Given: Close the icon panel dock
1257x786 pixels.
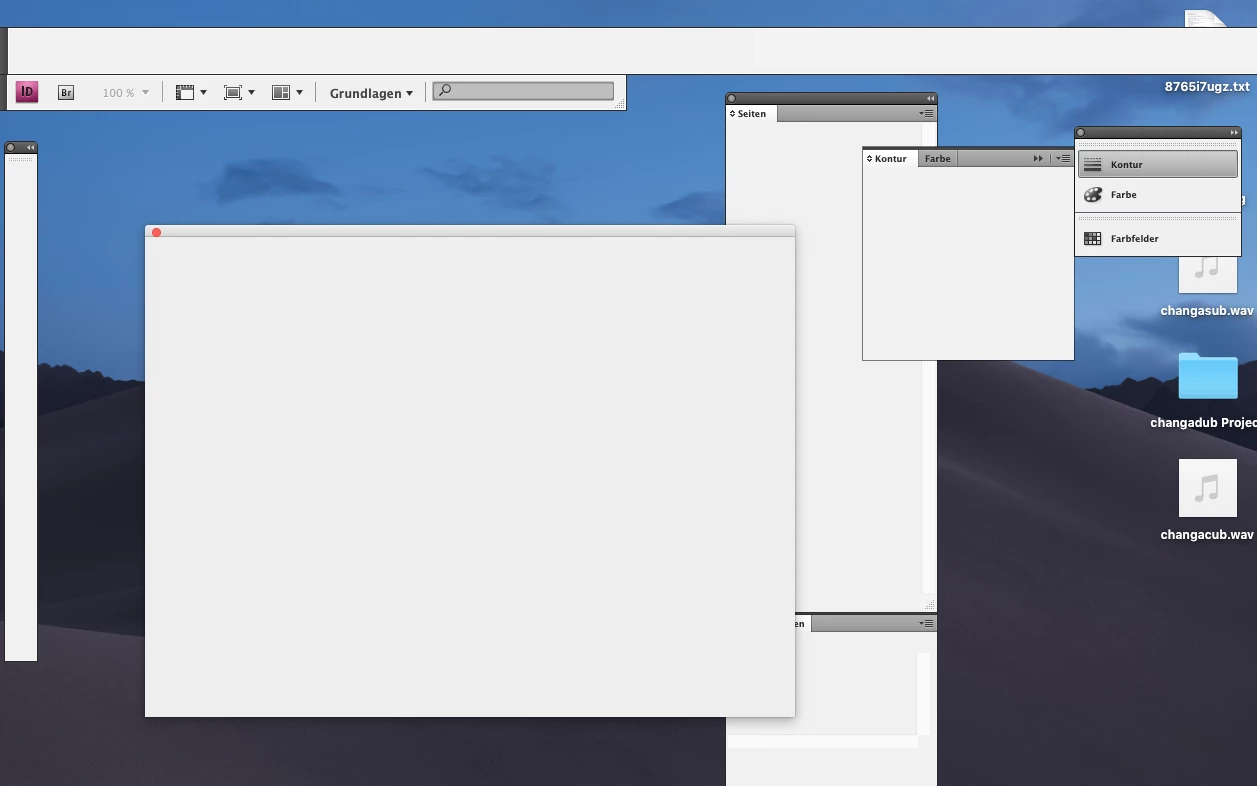Looking at the screenshot, I should 1081,132.
